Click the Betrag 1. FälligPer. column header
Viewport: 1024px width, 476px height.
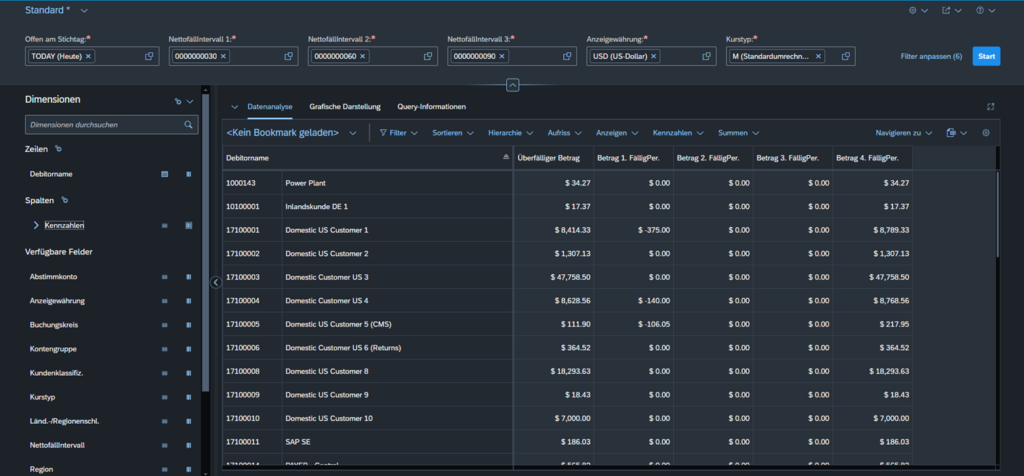pos(633,158)
